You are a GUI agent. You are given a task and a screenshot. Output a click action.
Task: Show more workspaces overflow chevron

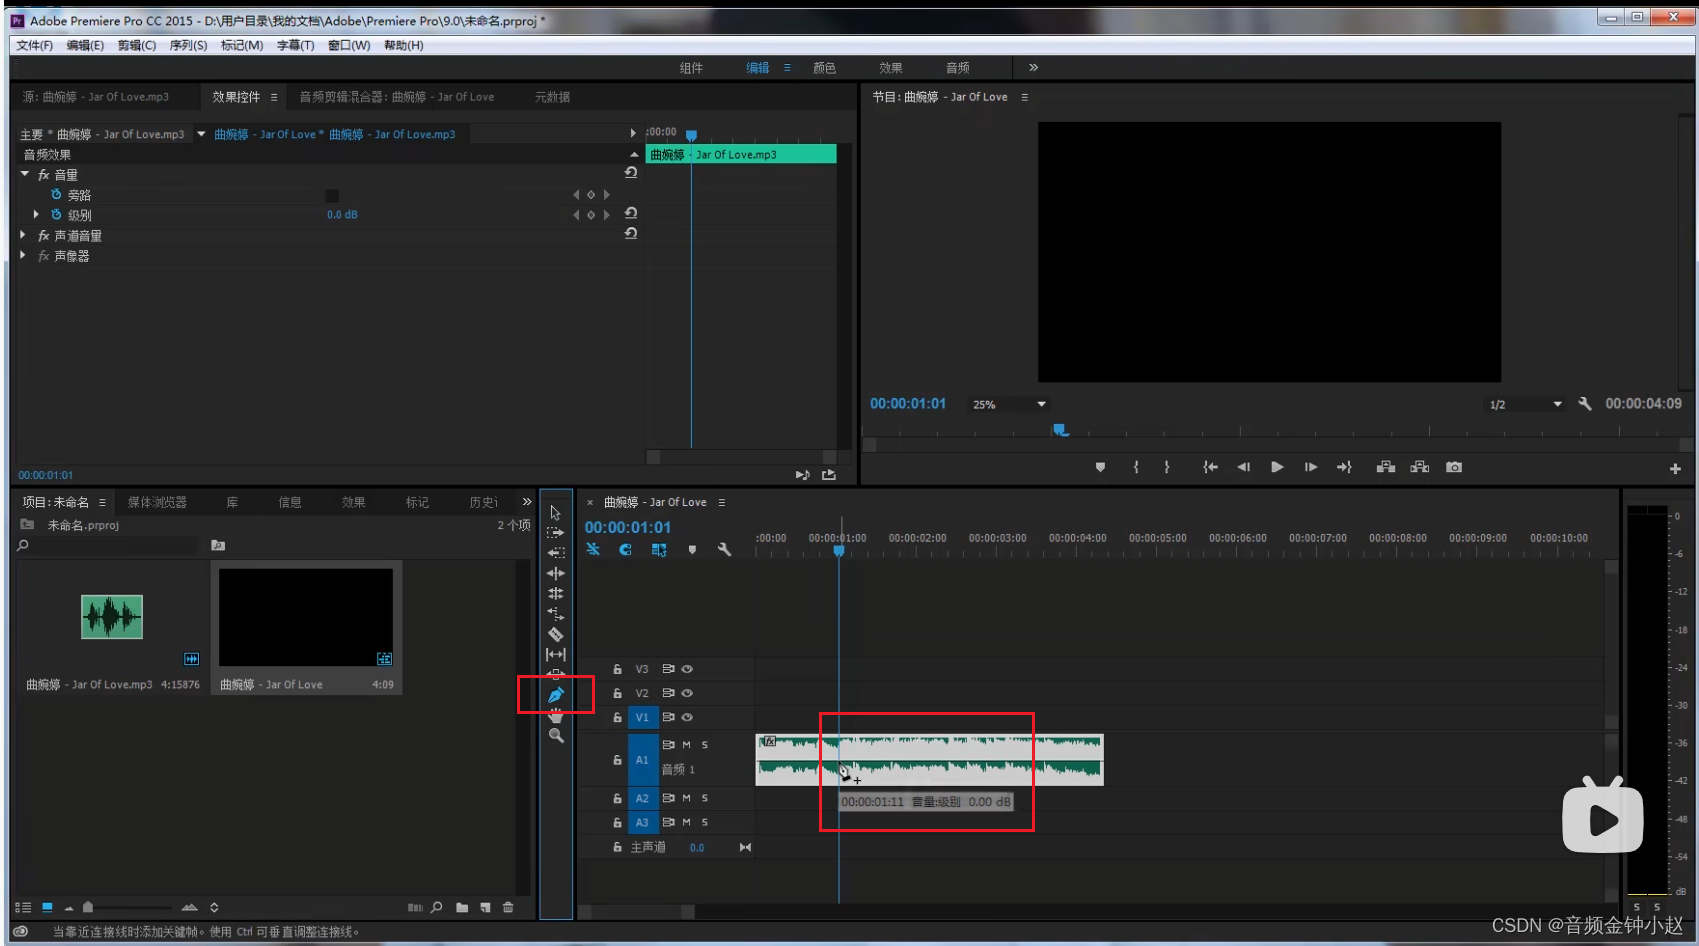(x=1034, y=67)
